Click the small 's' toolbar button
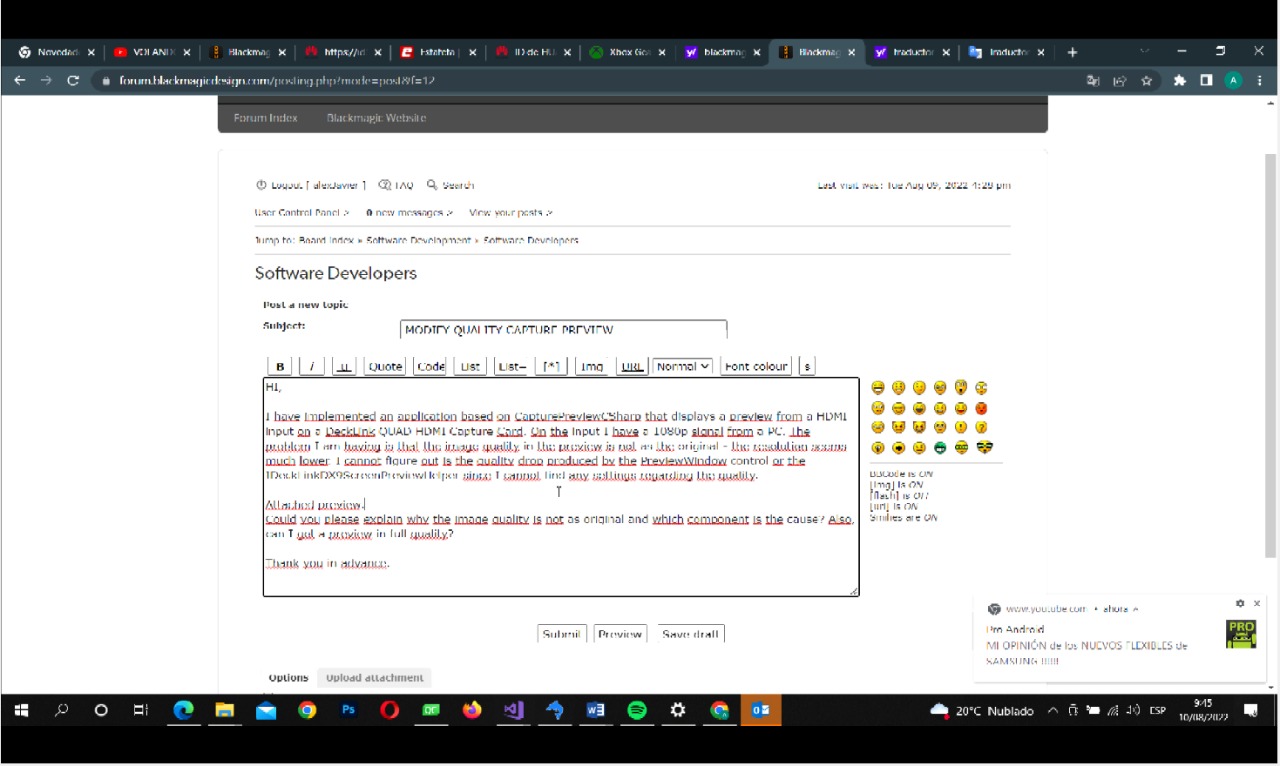 pyautogui.click(x=807, y=367)
